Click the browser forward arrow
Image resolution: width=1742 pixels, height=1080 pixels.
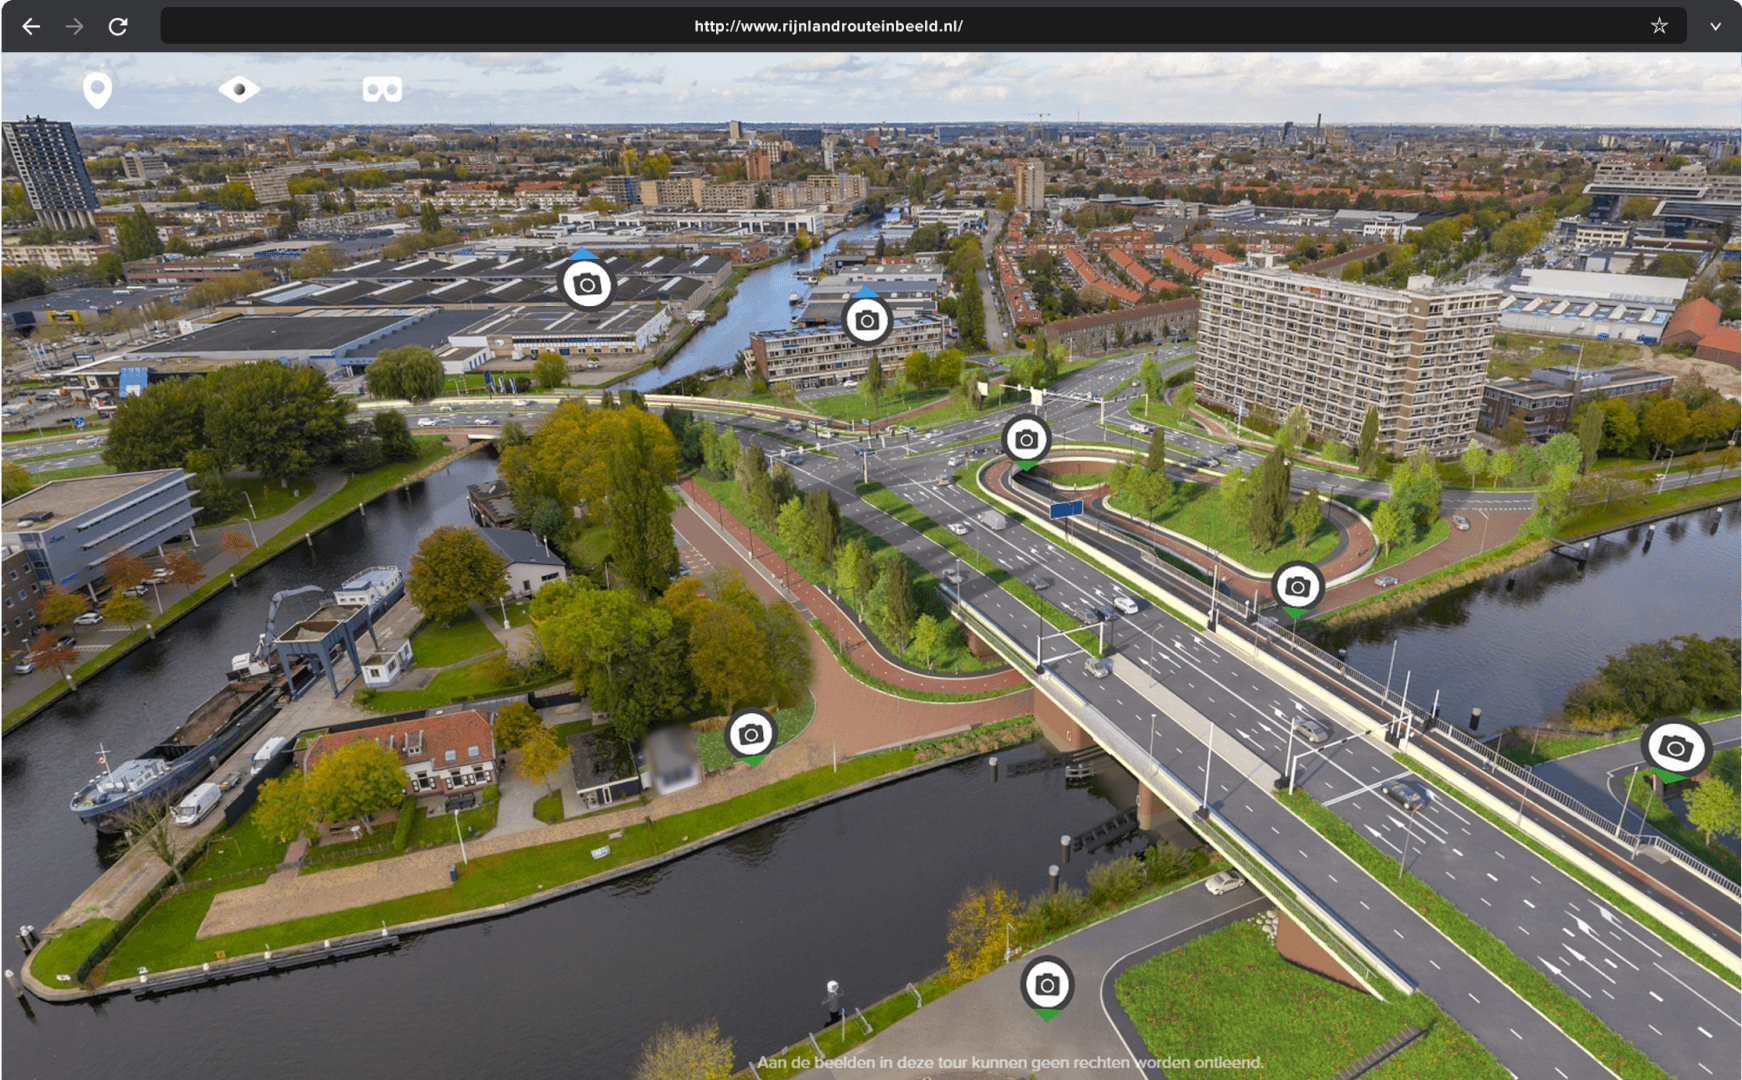pyautogui.click(x=74, y=26)
